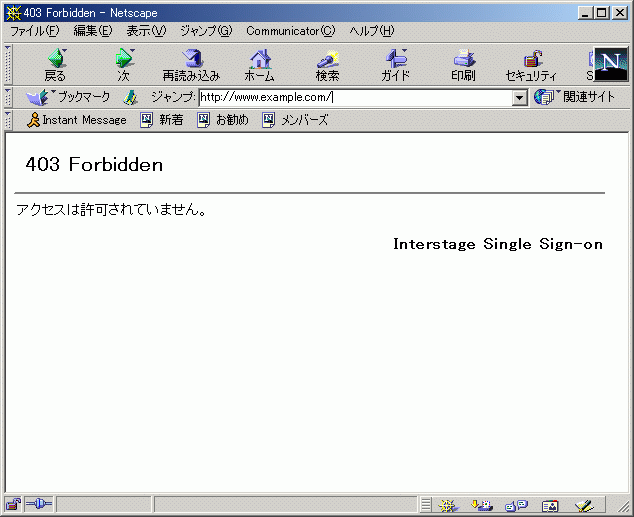Viewport: 634px width, 517px height.
Task: Open Navigator from component bar
Action: [x=448, y=505]
